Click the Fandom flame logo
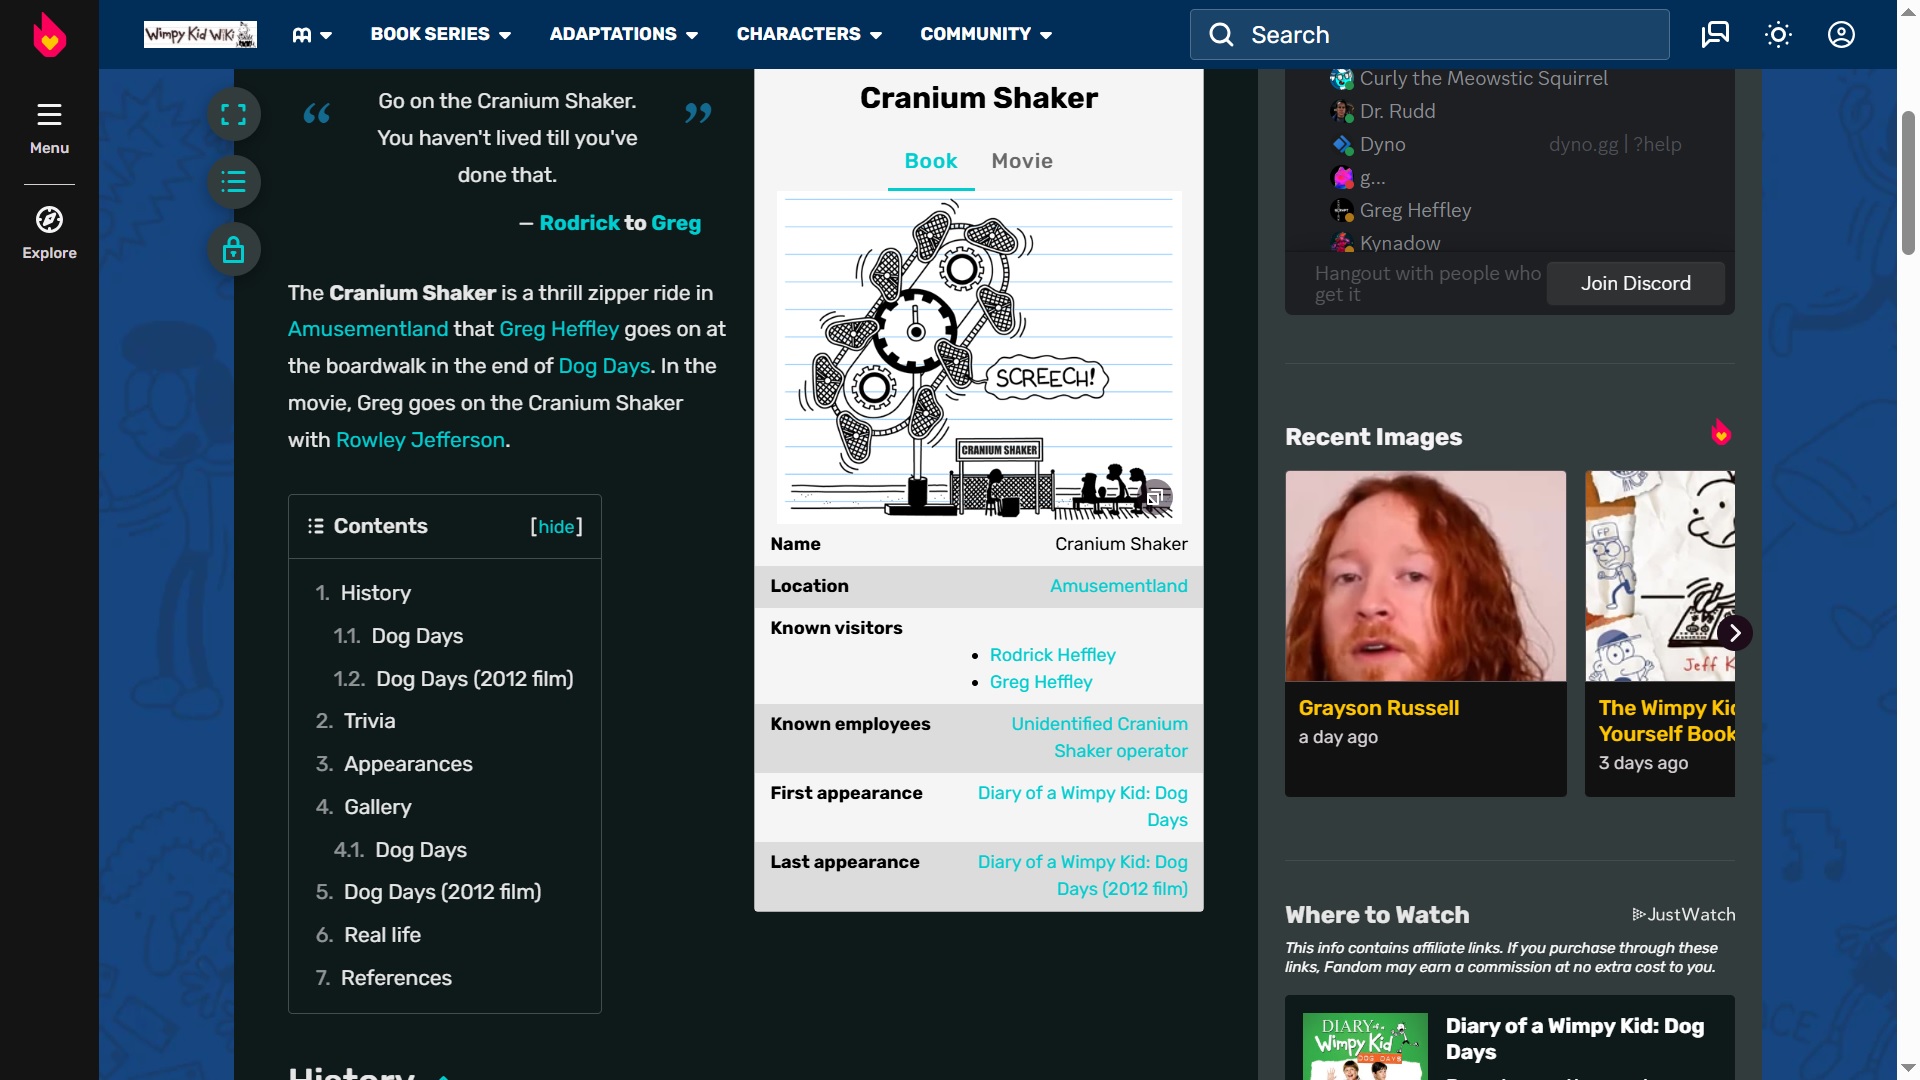Image resolution: width=1920 pixels, height=1080 pixels. click(x=49, y=35)
